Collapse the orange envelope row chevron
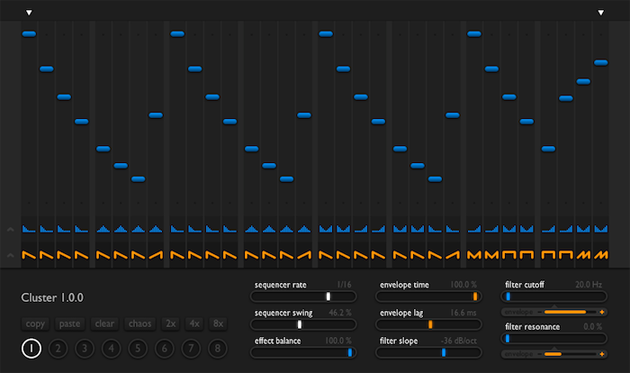The height and width of the screenshot is (373, 630). click(10, 255)
